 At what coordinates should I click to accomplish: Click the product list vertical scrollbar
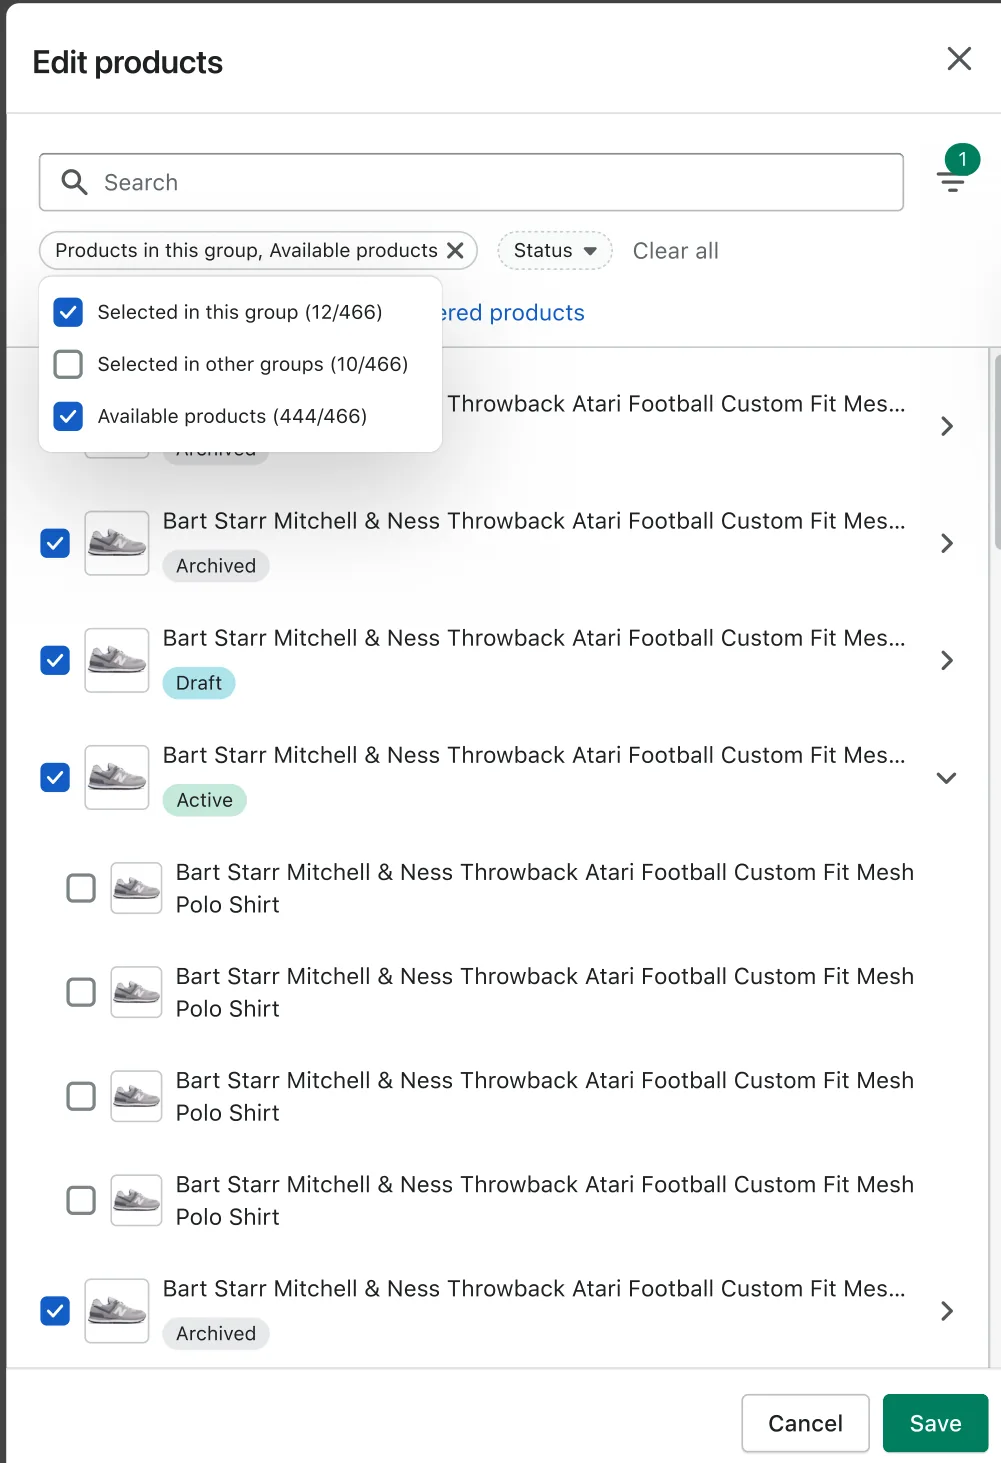[x=996, y=450]
